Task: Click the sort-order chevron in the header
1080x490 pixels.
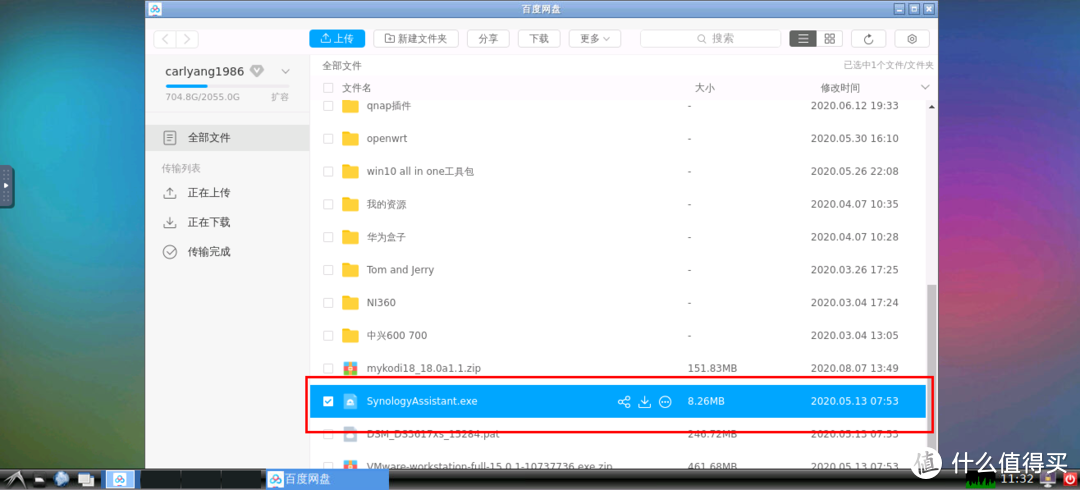Action: (925, 87)
